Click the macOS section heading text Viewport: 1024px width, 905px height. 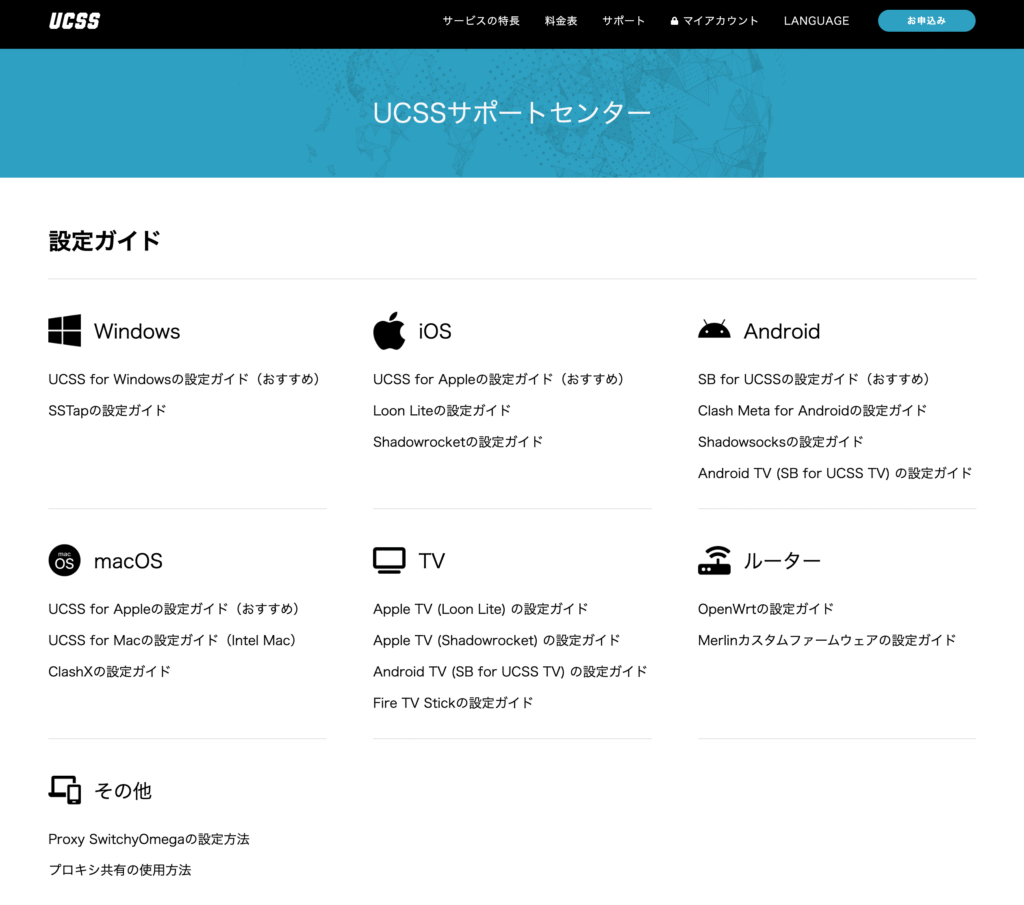click(128, 561)
